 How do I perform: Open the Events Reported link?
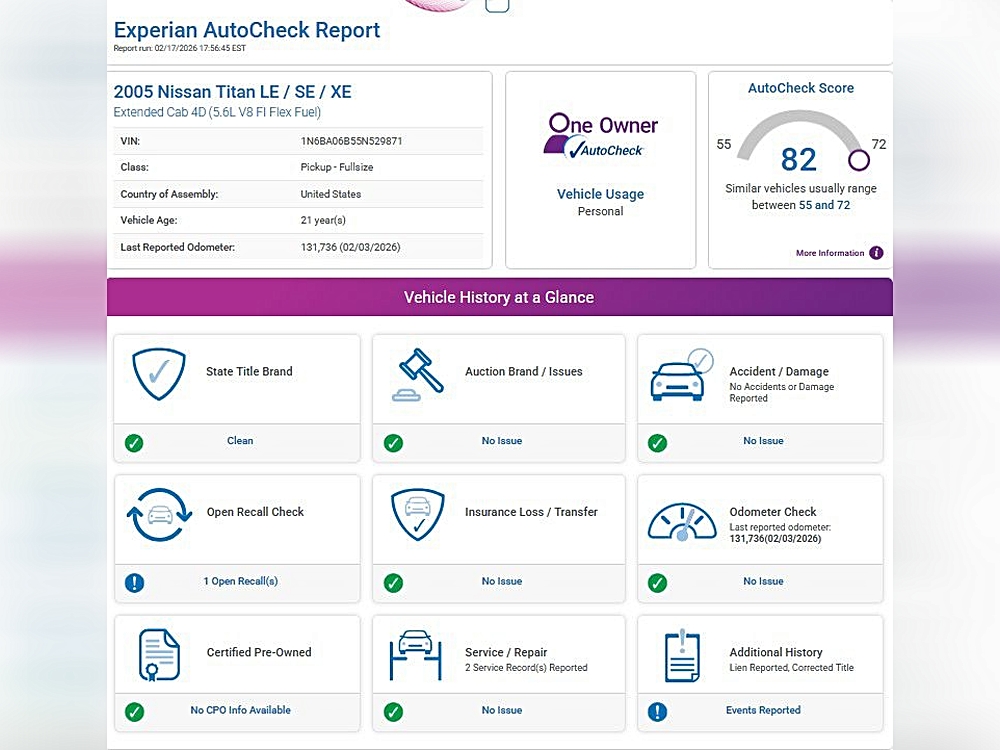(x=763, y=710)
